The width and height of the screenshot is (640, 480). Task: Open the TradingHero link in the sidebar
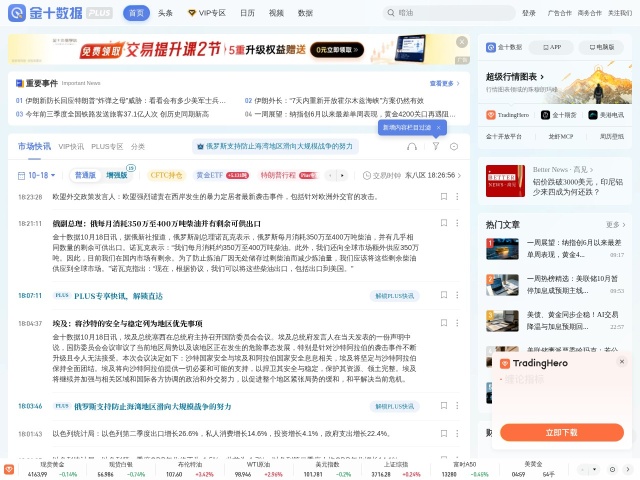[507, 115]
